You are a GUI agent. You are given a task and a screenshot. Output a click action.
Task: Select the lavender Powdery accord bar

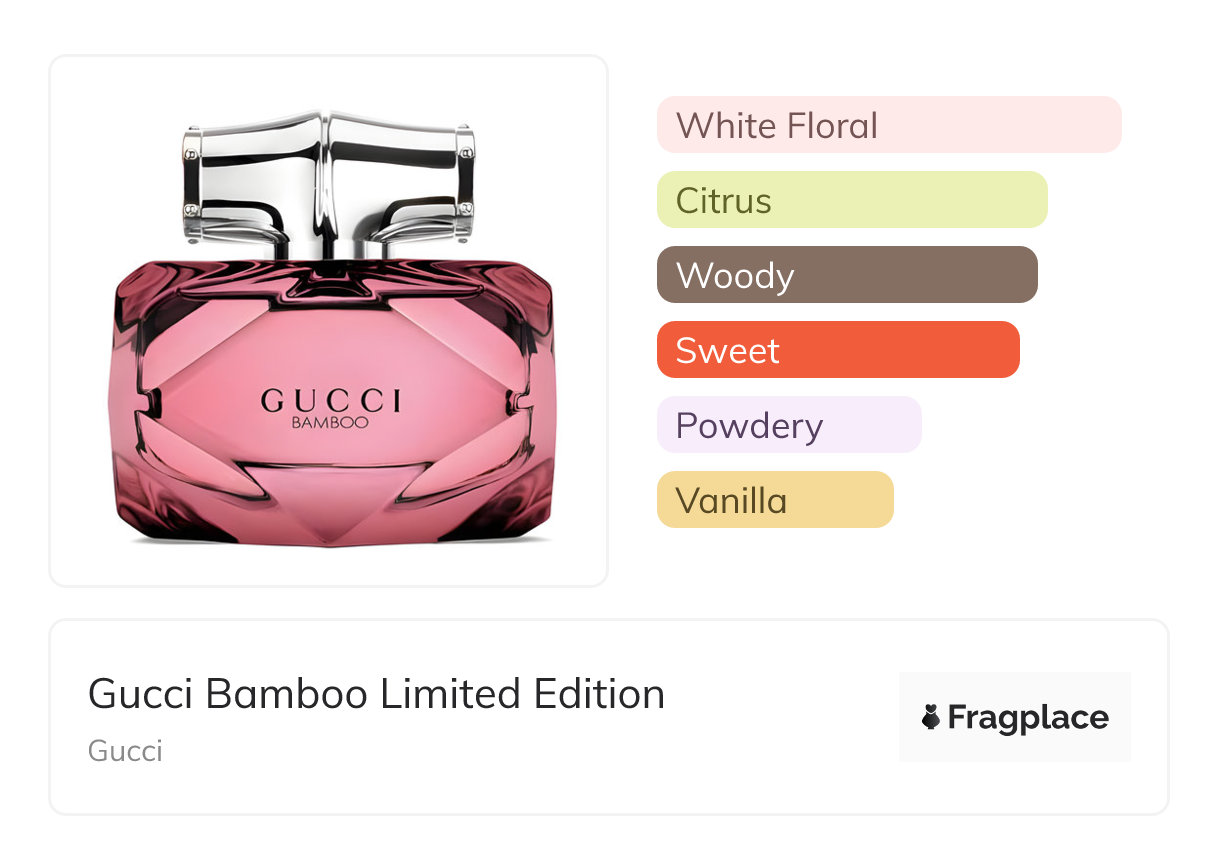point(788,425)
